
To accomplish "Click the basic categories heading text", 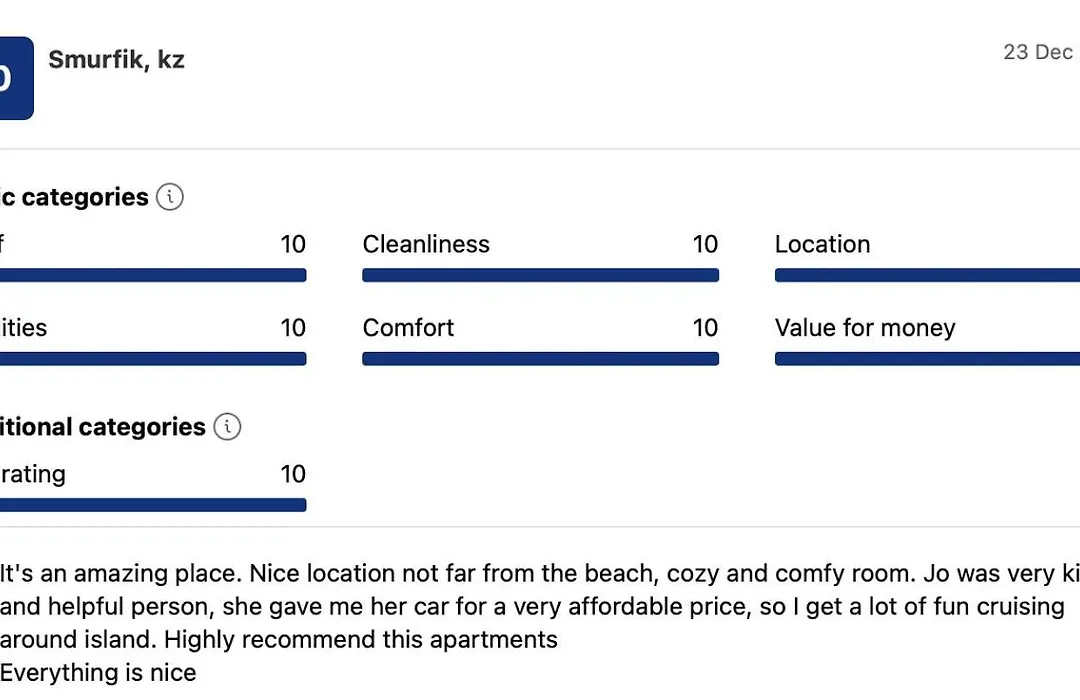I will pos(74,197).
